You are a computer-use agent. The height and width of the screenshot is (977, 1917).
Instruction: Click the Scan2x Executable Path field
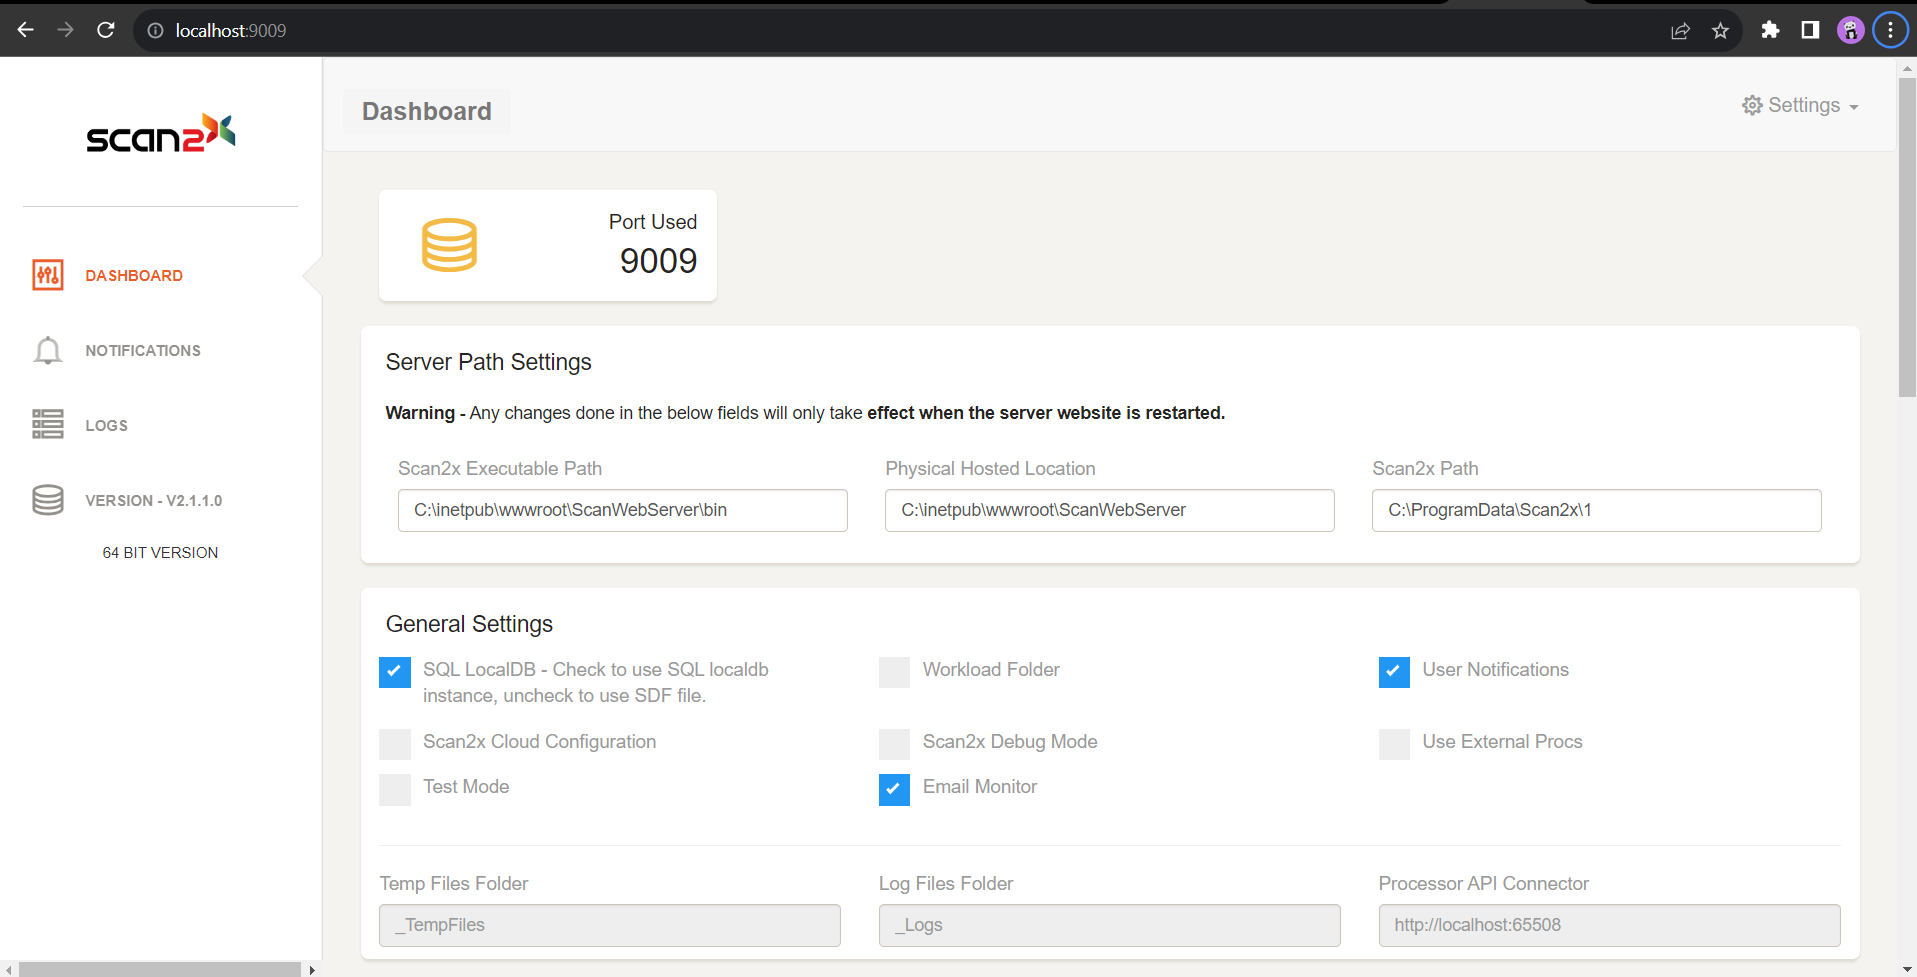tap(623, 510)
